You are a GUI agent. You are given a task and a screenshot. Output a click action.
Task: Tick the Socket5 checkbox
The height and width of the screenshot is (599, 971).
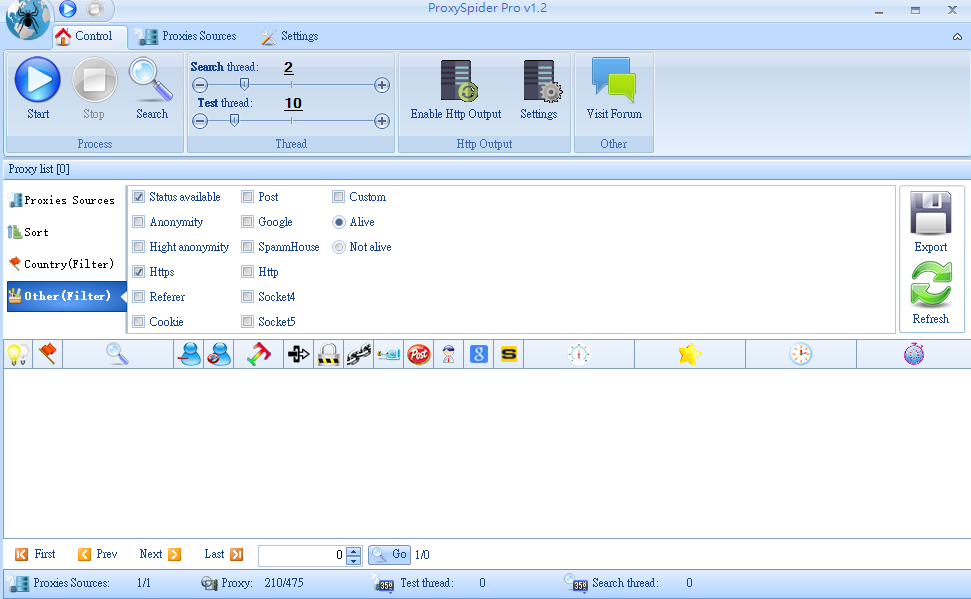click(x=247, y=322)
